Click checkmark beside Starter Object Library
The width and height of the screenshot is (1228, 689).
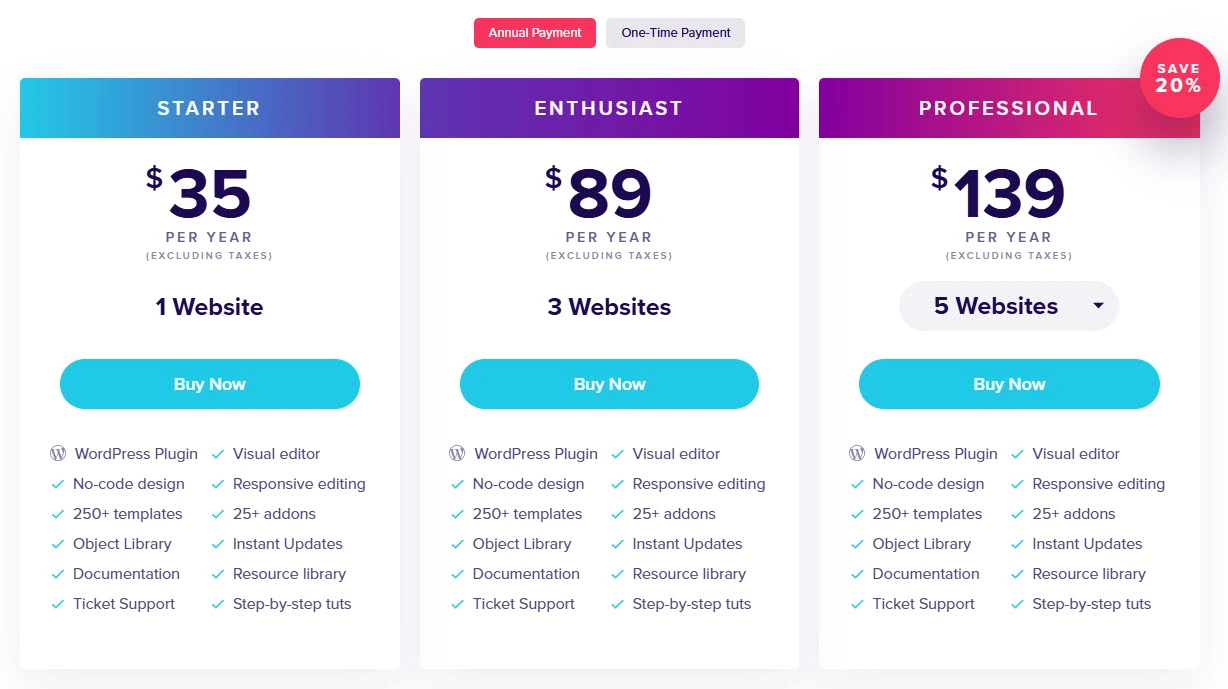[x=58, y=544]
